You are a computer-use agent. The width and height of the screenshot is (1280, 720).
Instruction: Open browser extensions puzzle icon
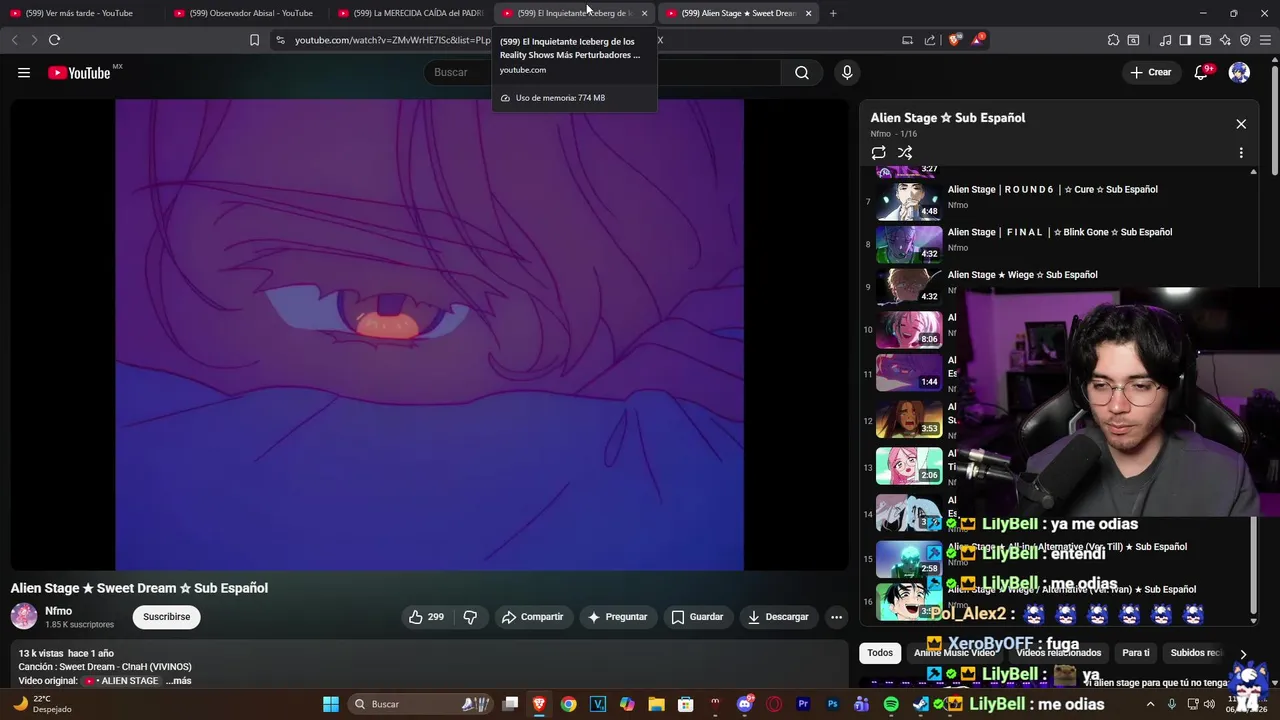tap(1113, 40)
